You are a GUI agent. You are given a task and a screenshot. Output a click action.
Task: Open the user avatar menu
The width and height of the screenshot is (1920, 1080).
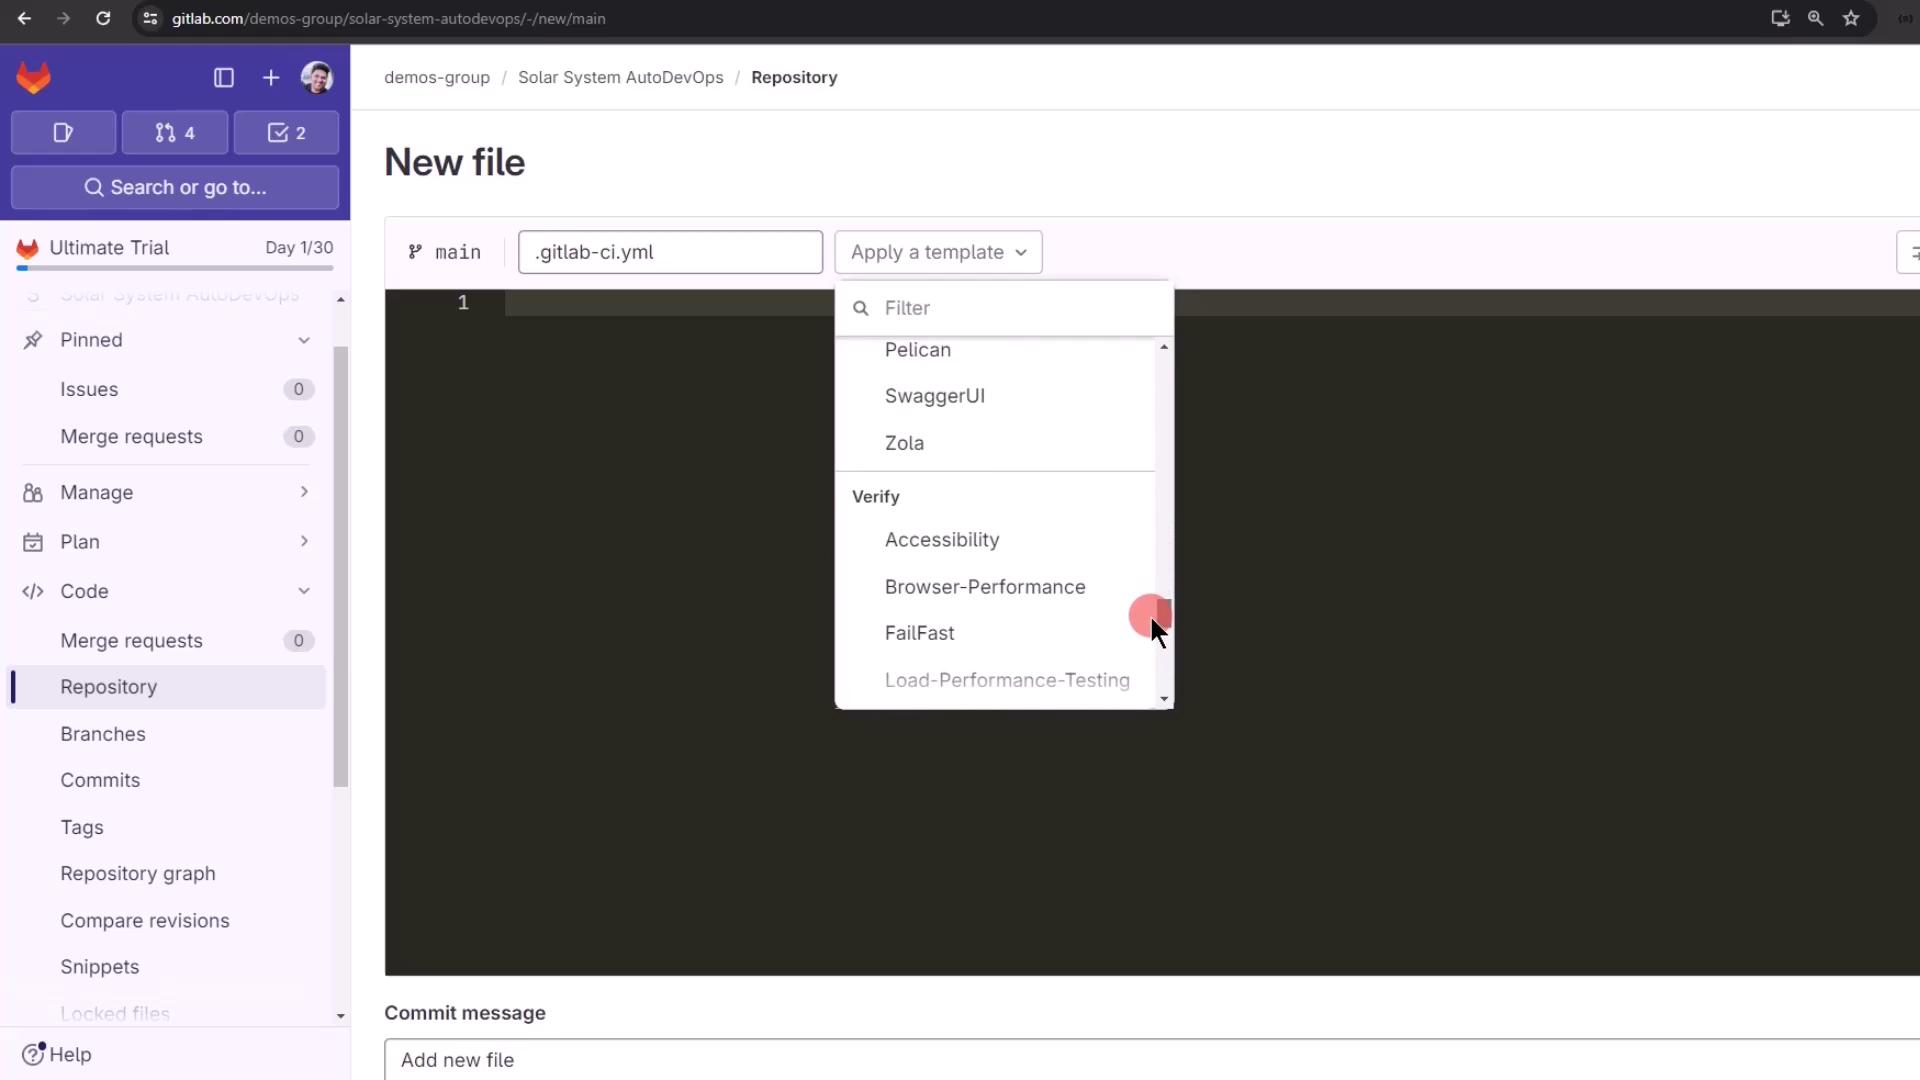point(317,78)
